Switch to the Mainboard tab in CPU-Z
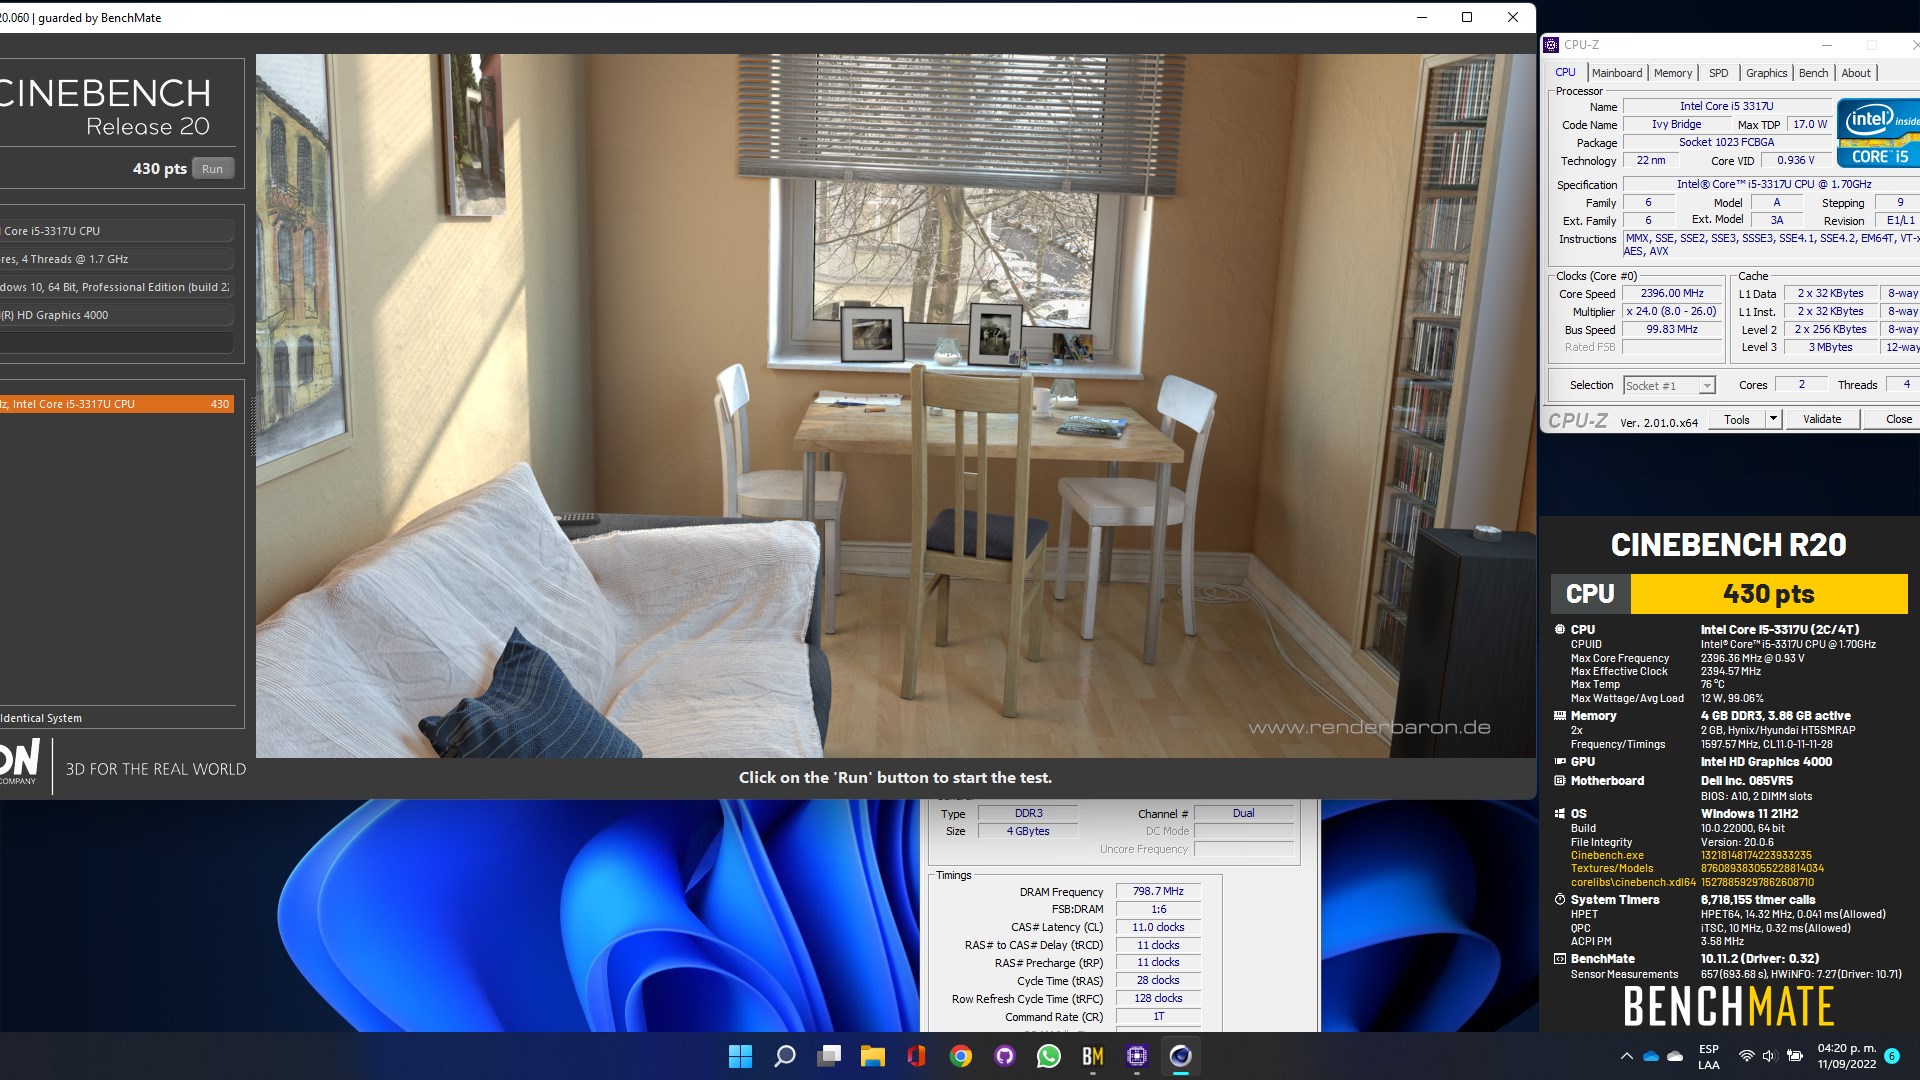The image size is (1920, 1080). pos(1617,73)
